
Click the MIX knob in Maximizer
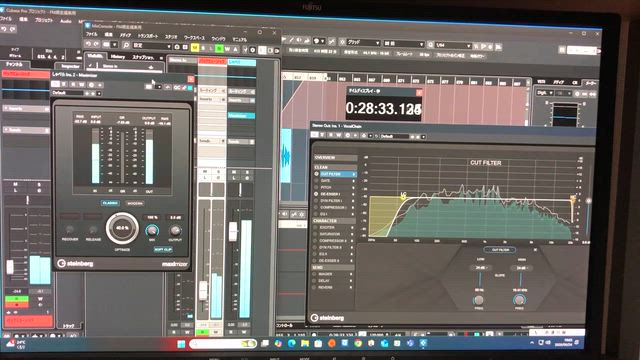point(152,231)
